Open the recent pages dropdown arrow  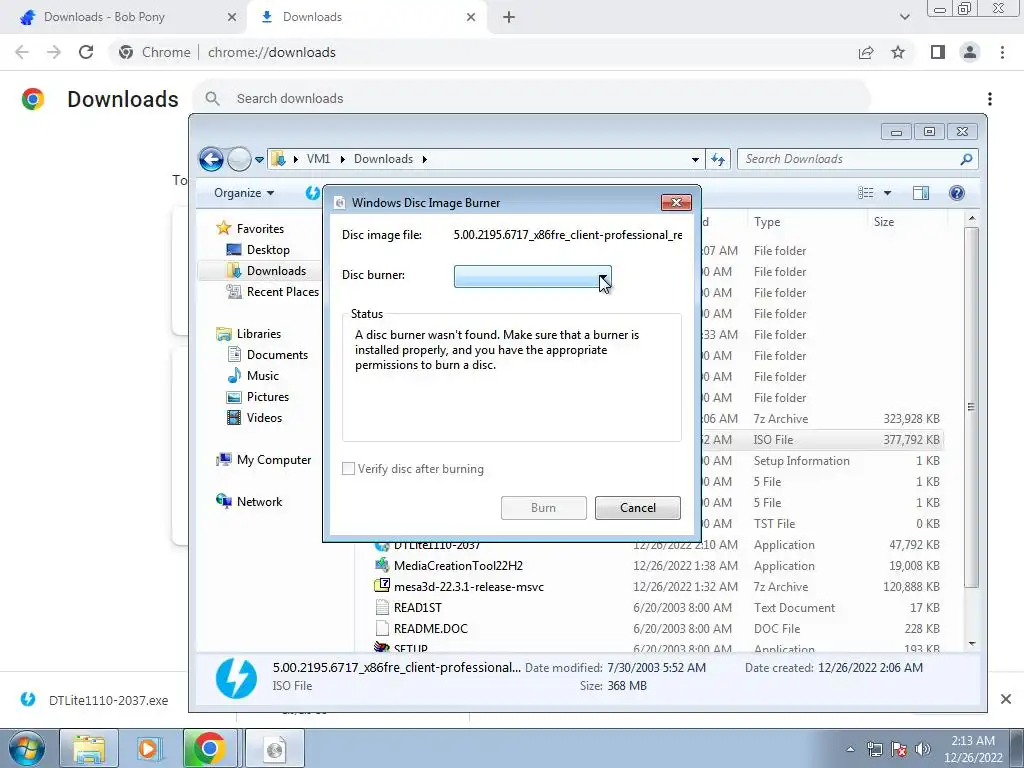[259, 159]
